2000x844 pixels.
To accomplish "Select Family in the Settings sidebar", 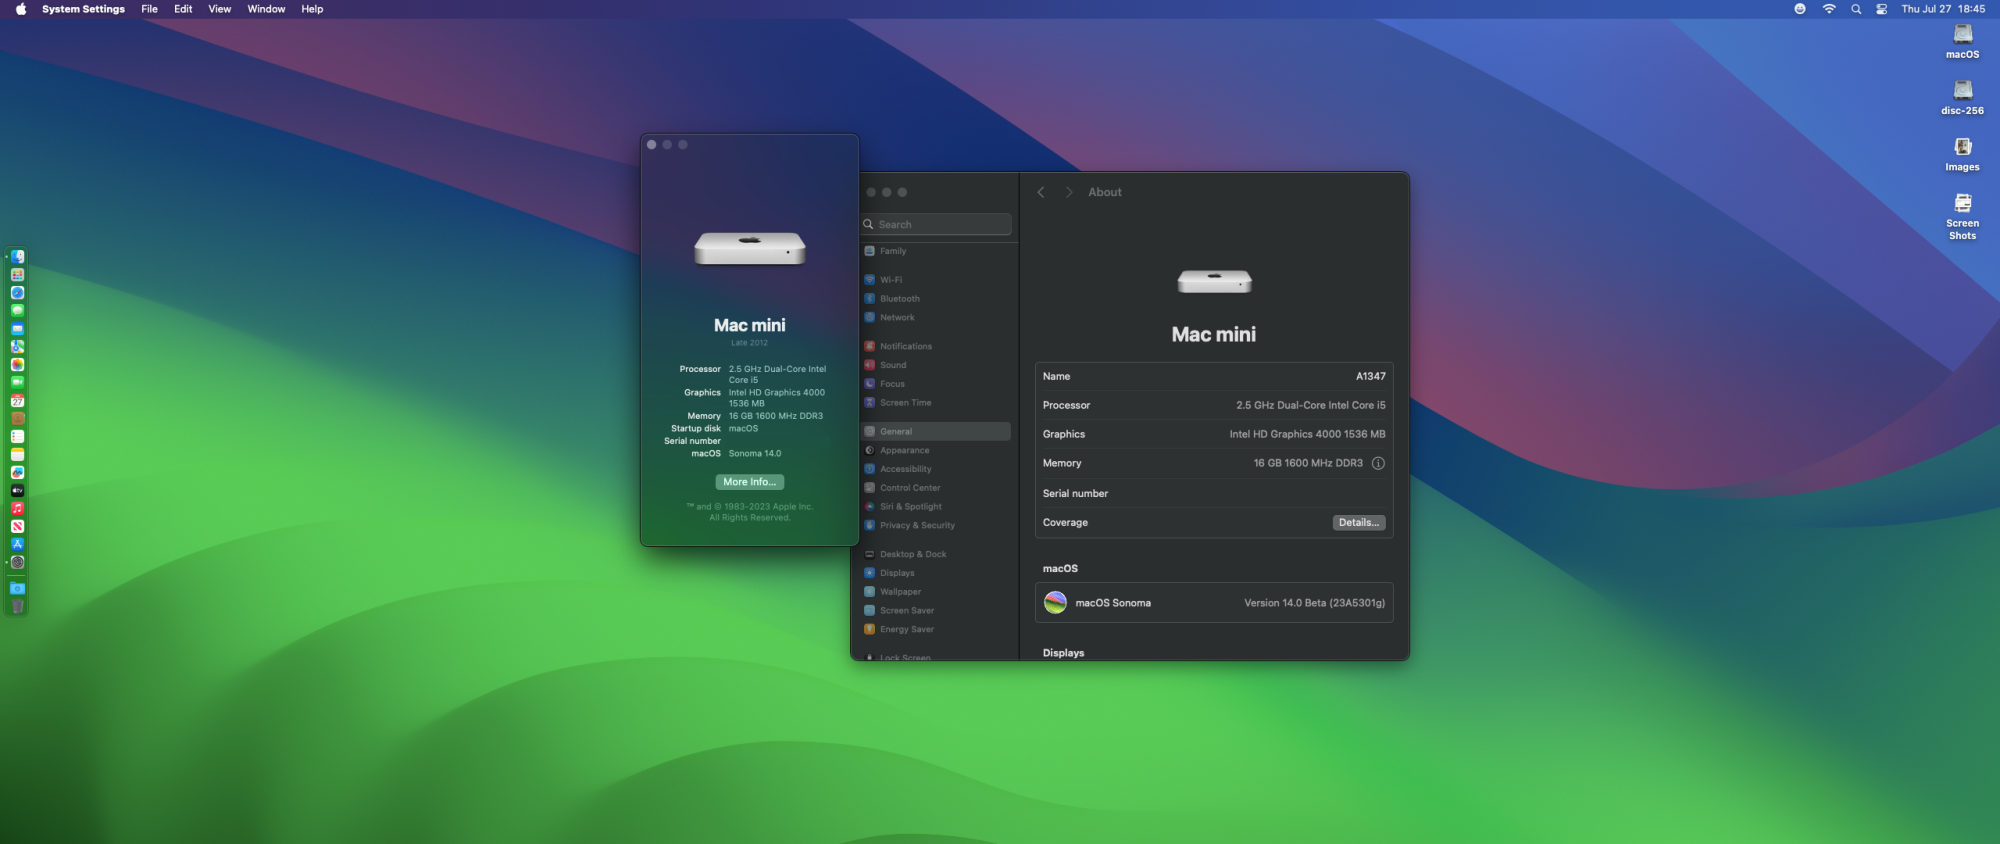I will click(937, 251).
